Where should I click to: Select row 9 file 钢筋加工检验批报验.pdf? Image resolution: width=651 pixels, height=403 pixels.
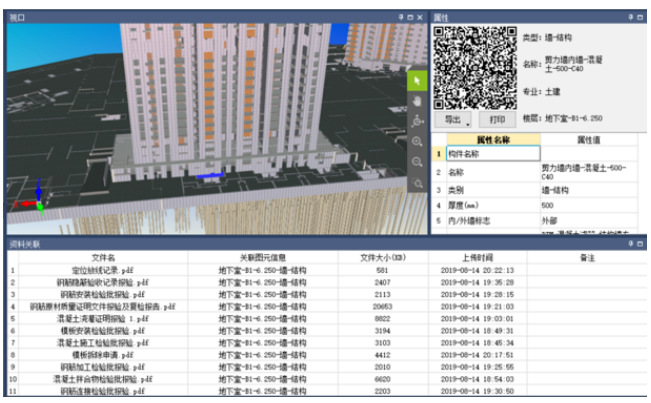pos(103,367)
